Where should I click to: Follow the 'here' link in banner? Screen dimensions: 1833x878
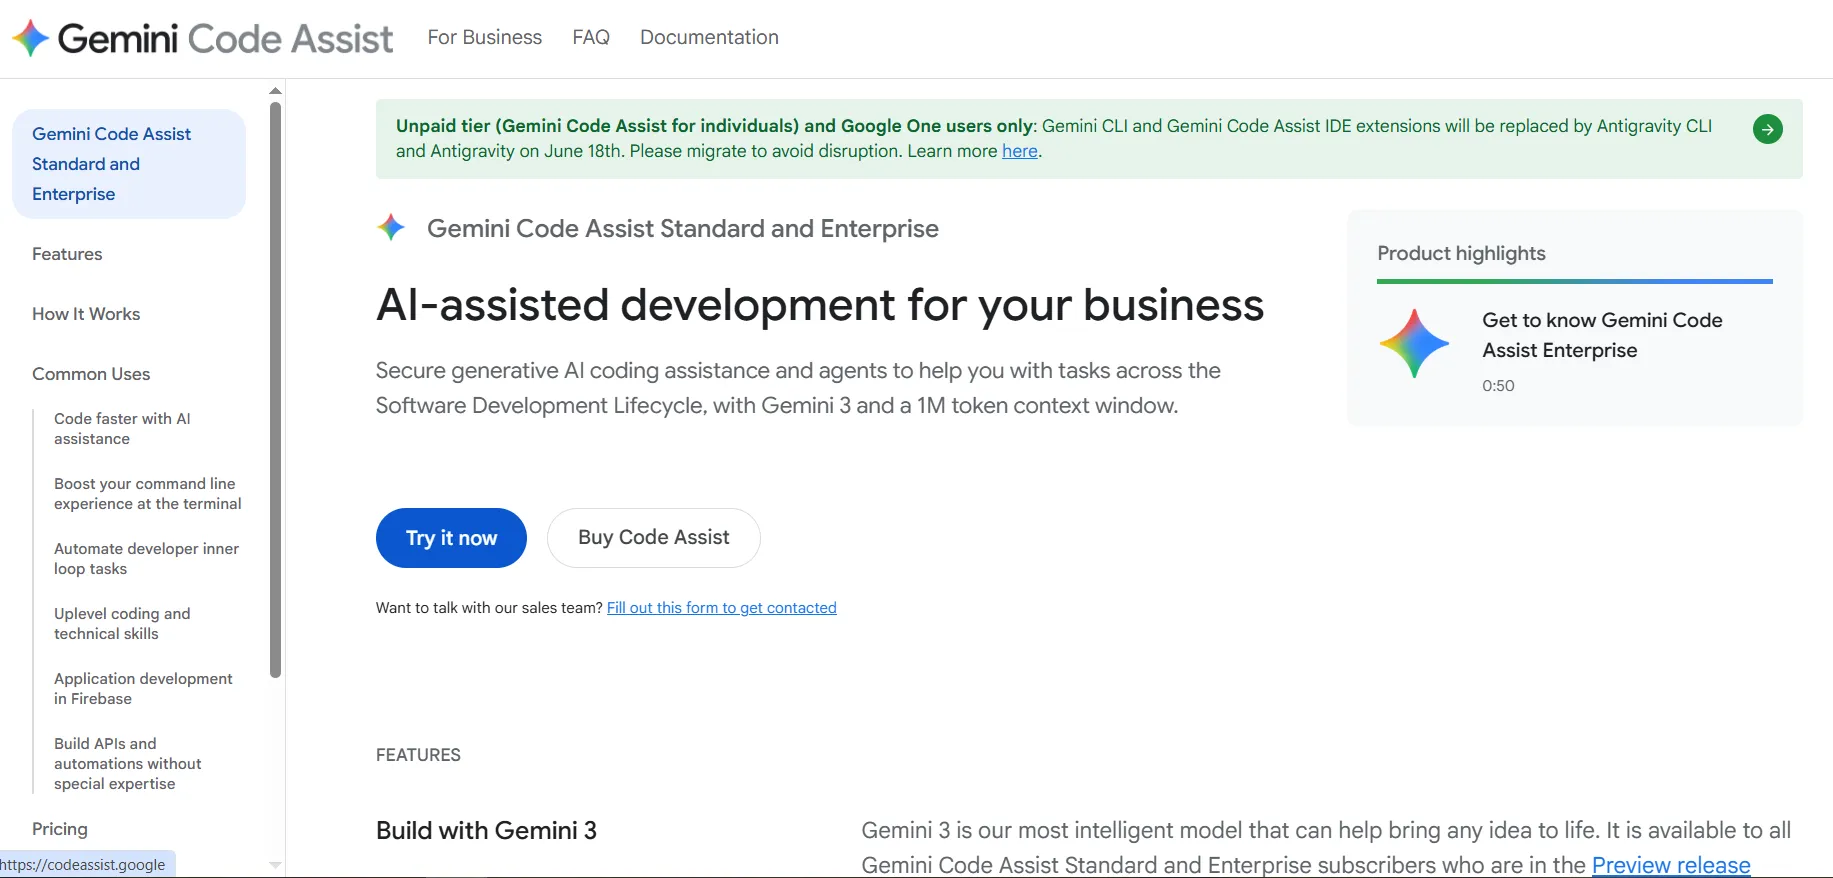1020,151
